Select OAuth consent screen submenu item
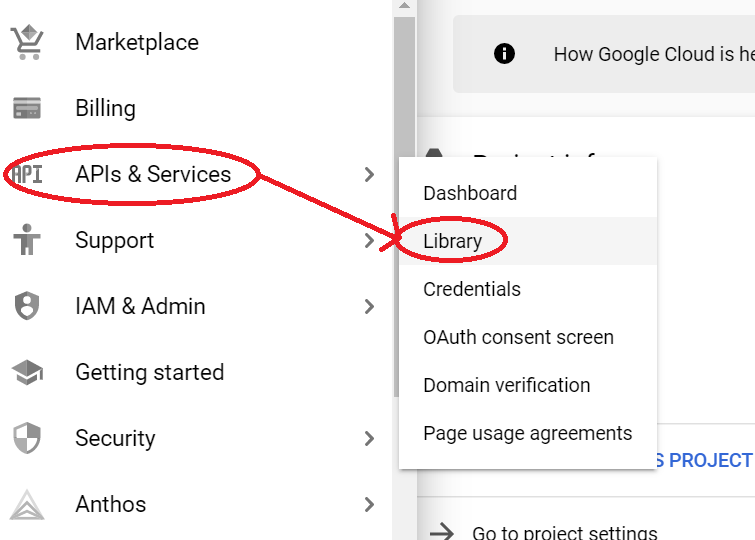This screenshot has width=755, height=540. [x=528, y=337]
